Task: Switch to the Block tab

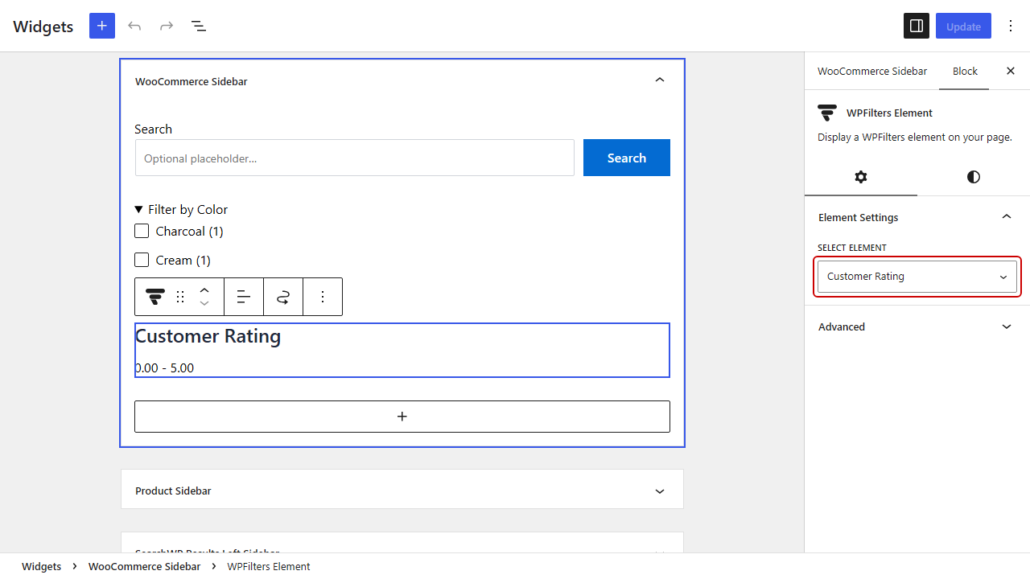Action: tap(964, 71)
